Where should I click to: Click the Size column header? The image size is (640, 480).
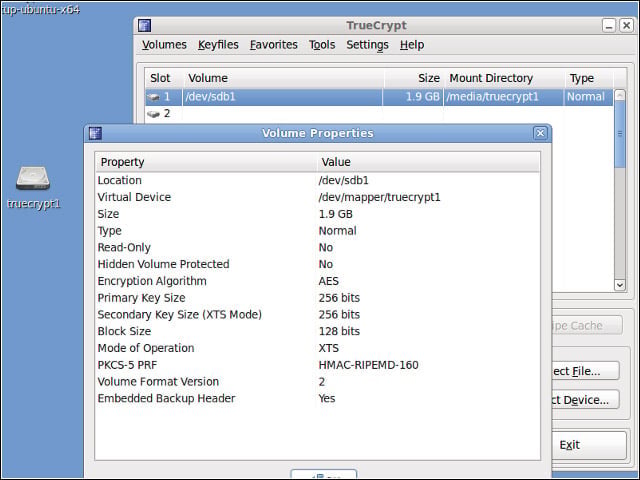click(413, 78)
